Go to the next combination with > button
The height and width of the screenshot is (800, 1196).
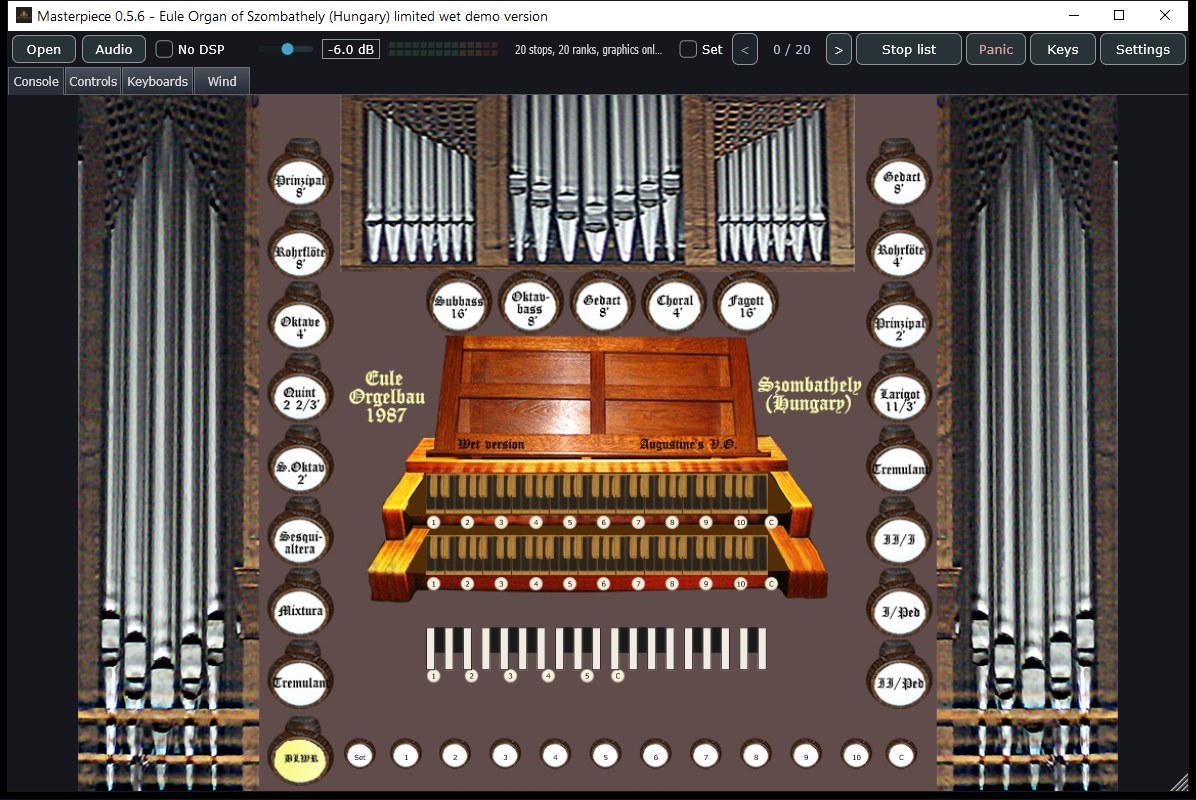[838, 50]
